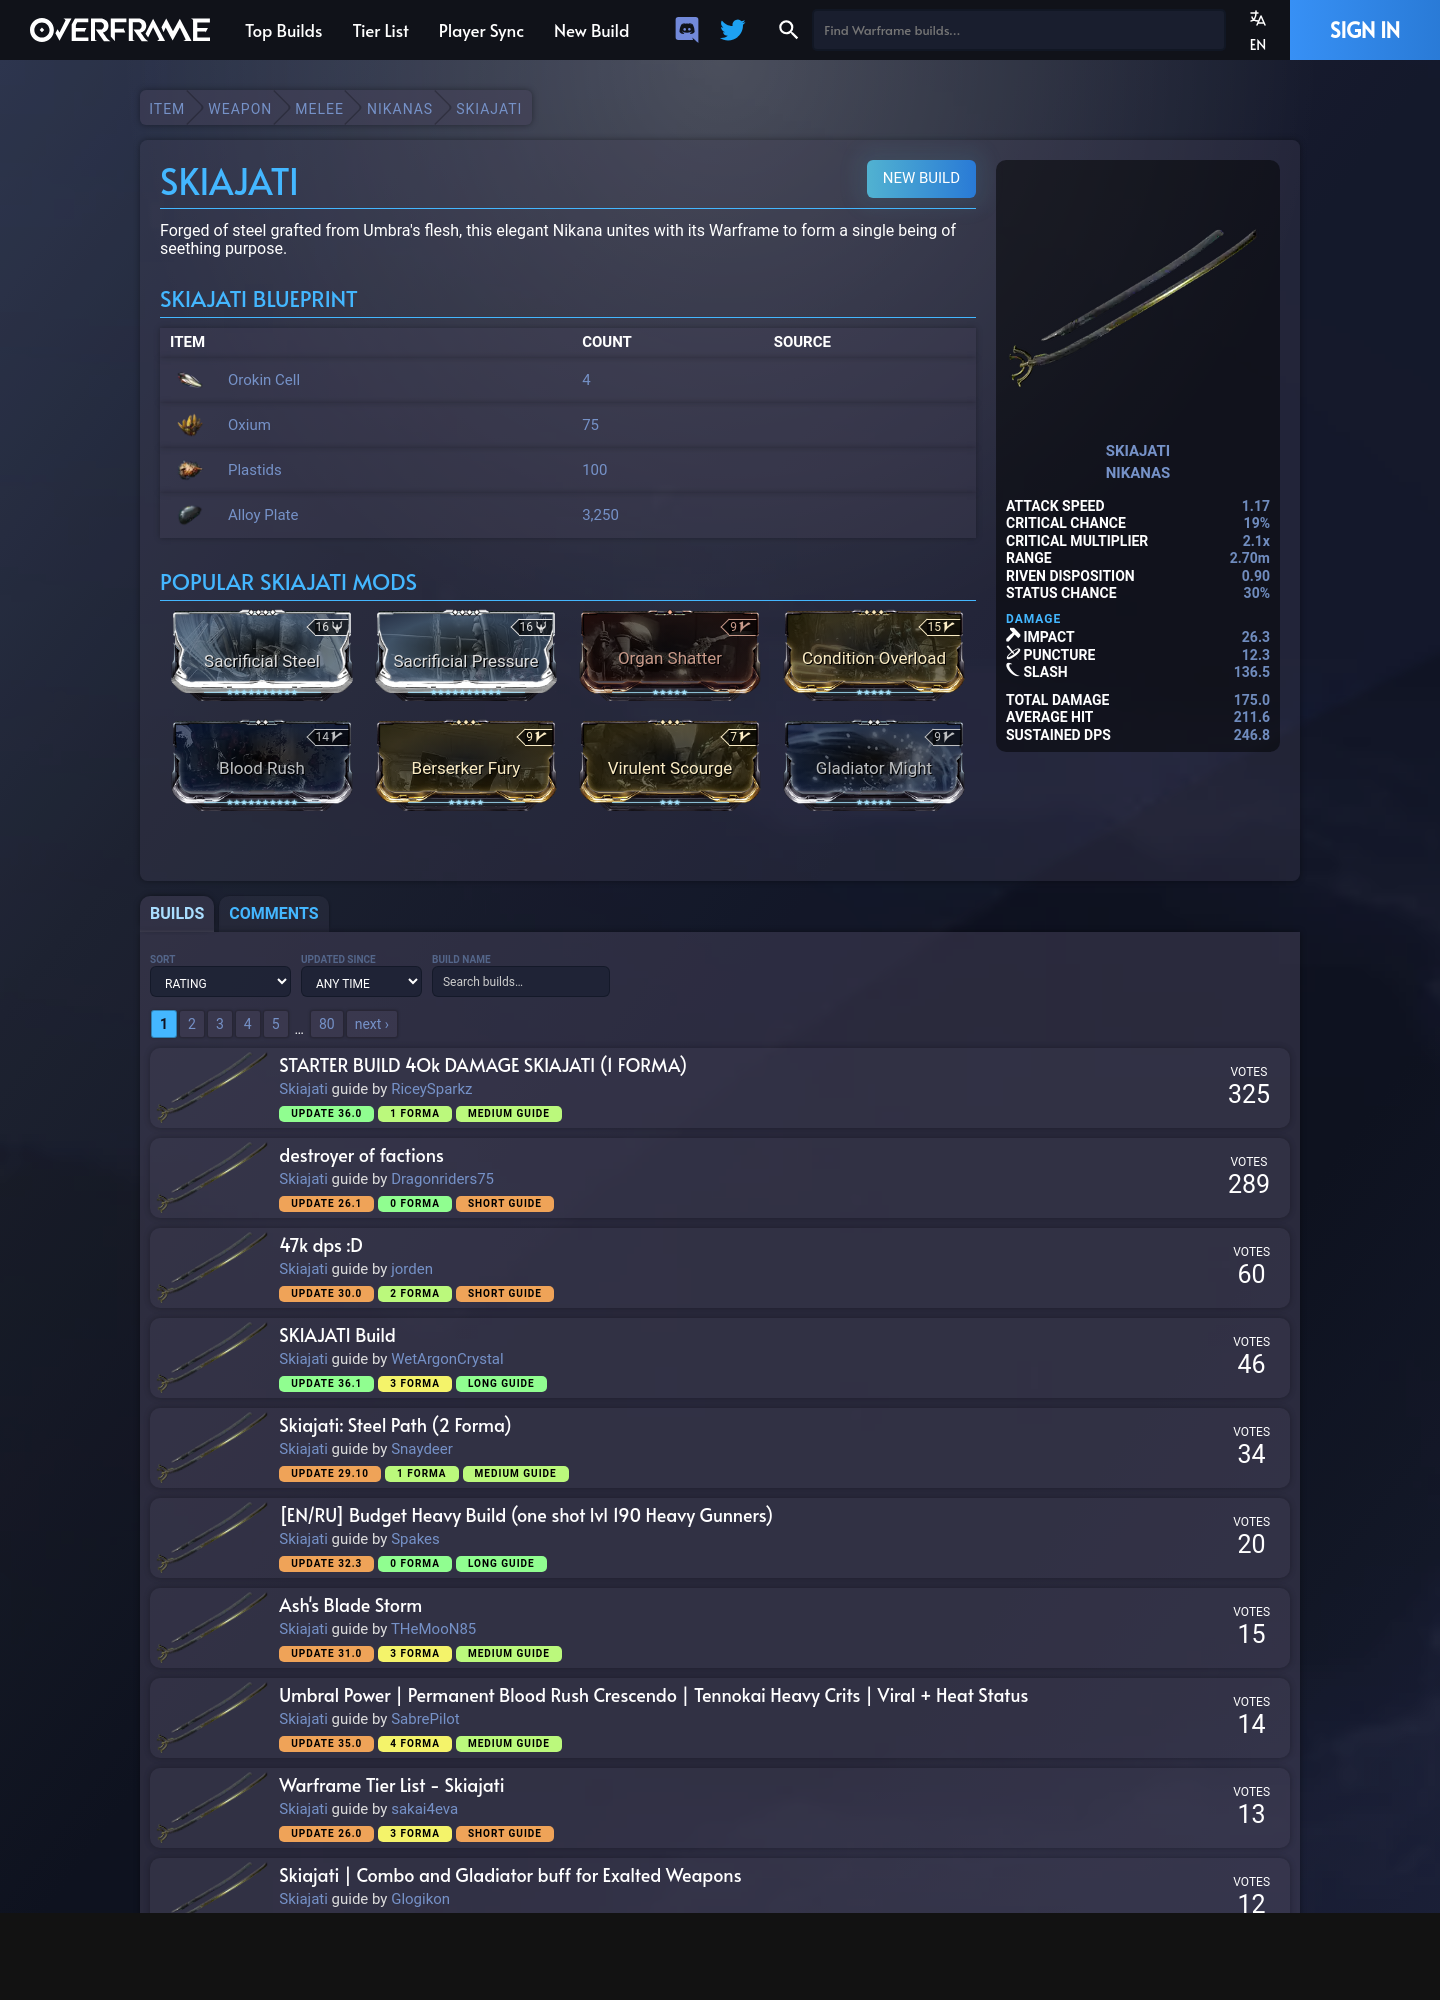This screenshot has width=1440, height=2000.
Task: Go to results page 3
Action: (x=220, y=1024)
